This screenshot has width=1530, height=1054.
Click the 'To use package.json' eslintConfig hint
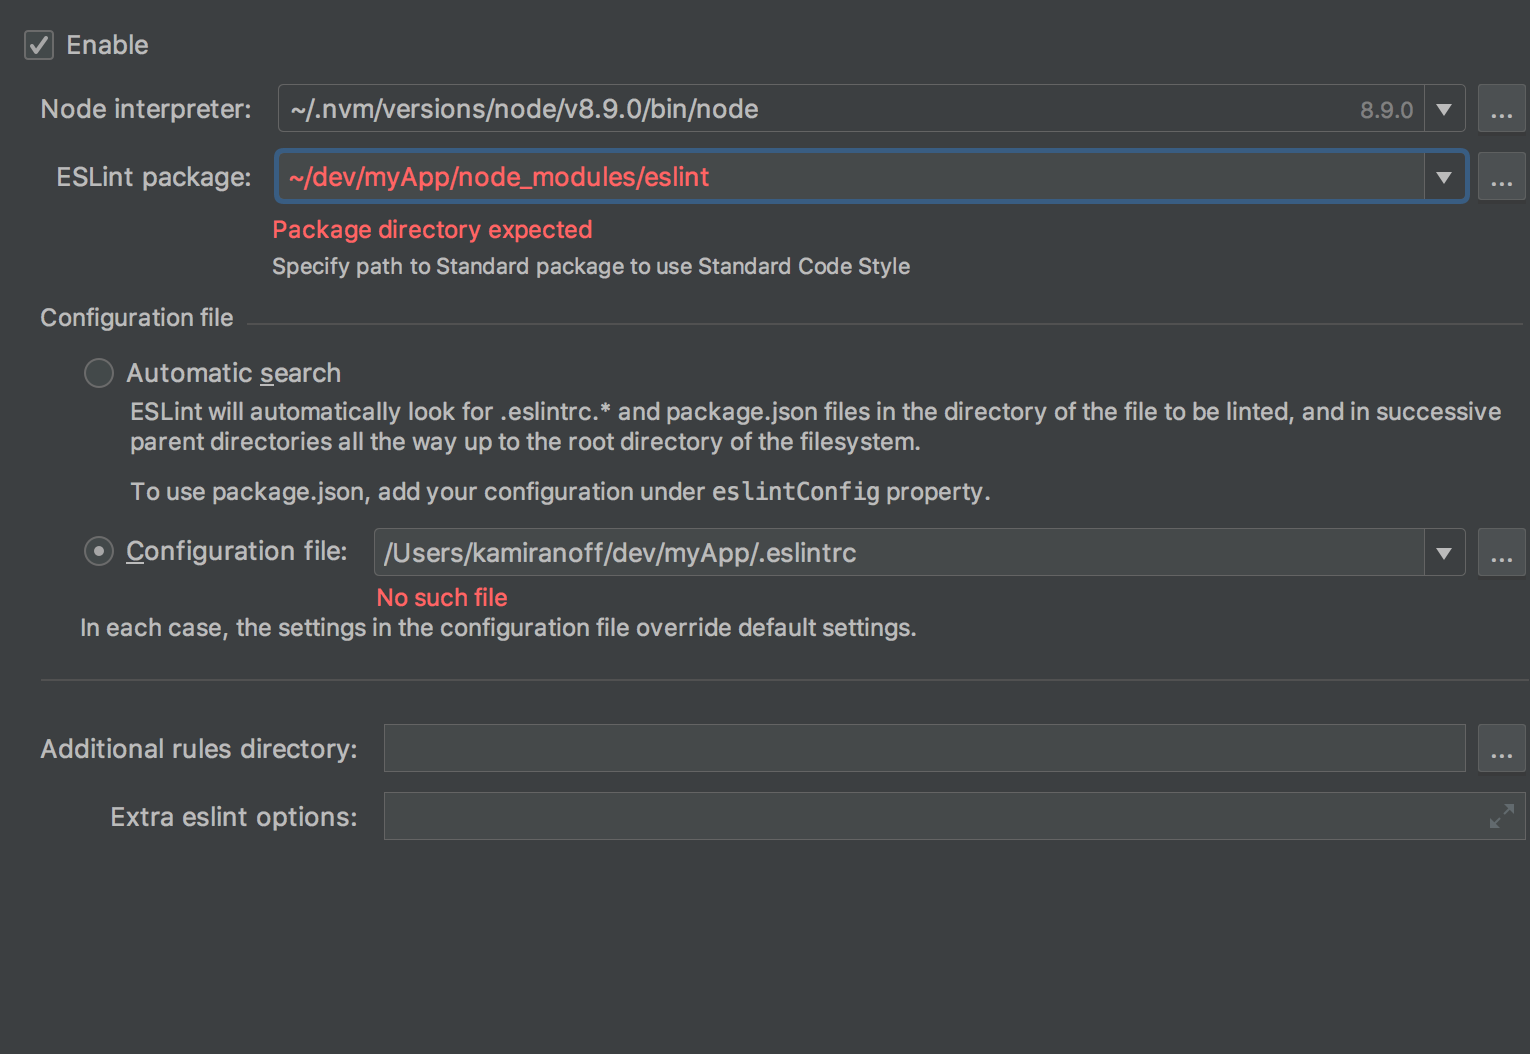560,492
